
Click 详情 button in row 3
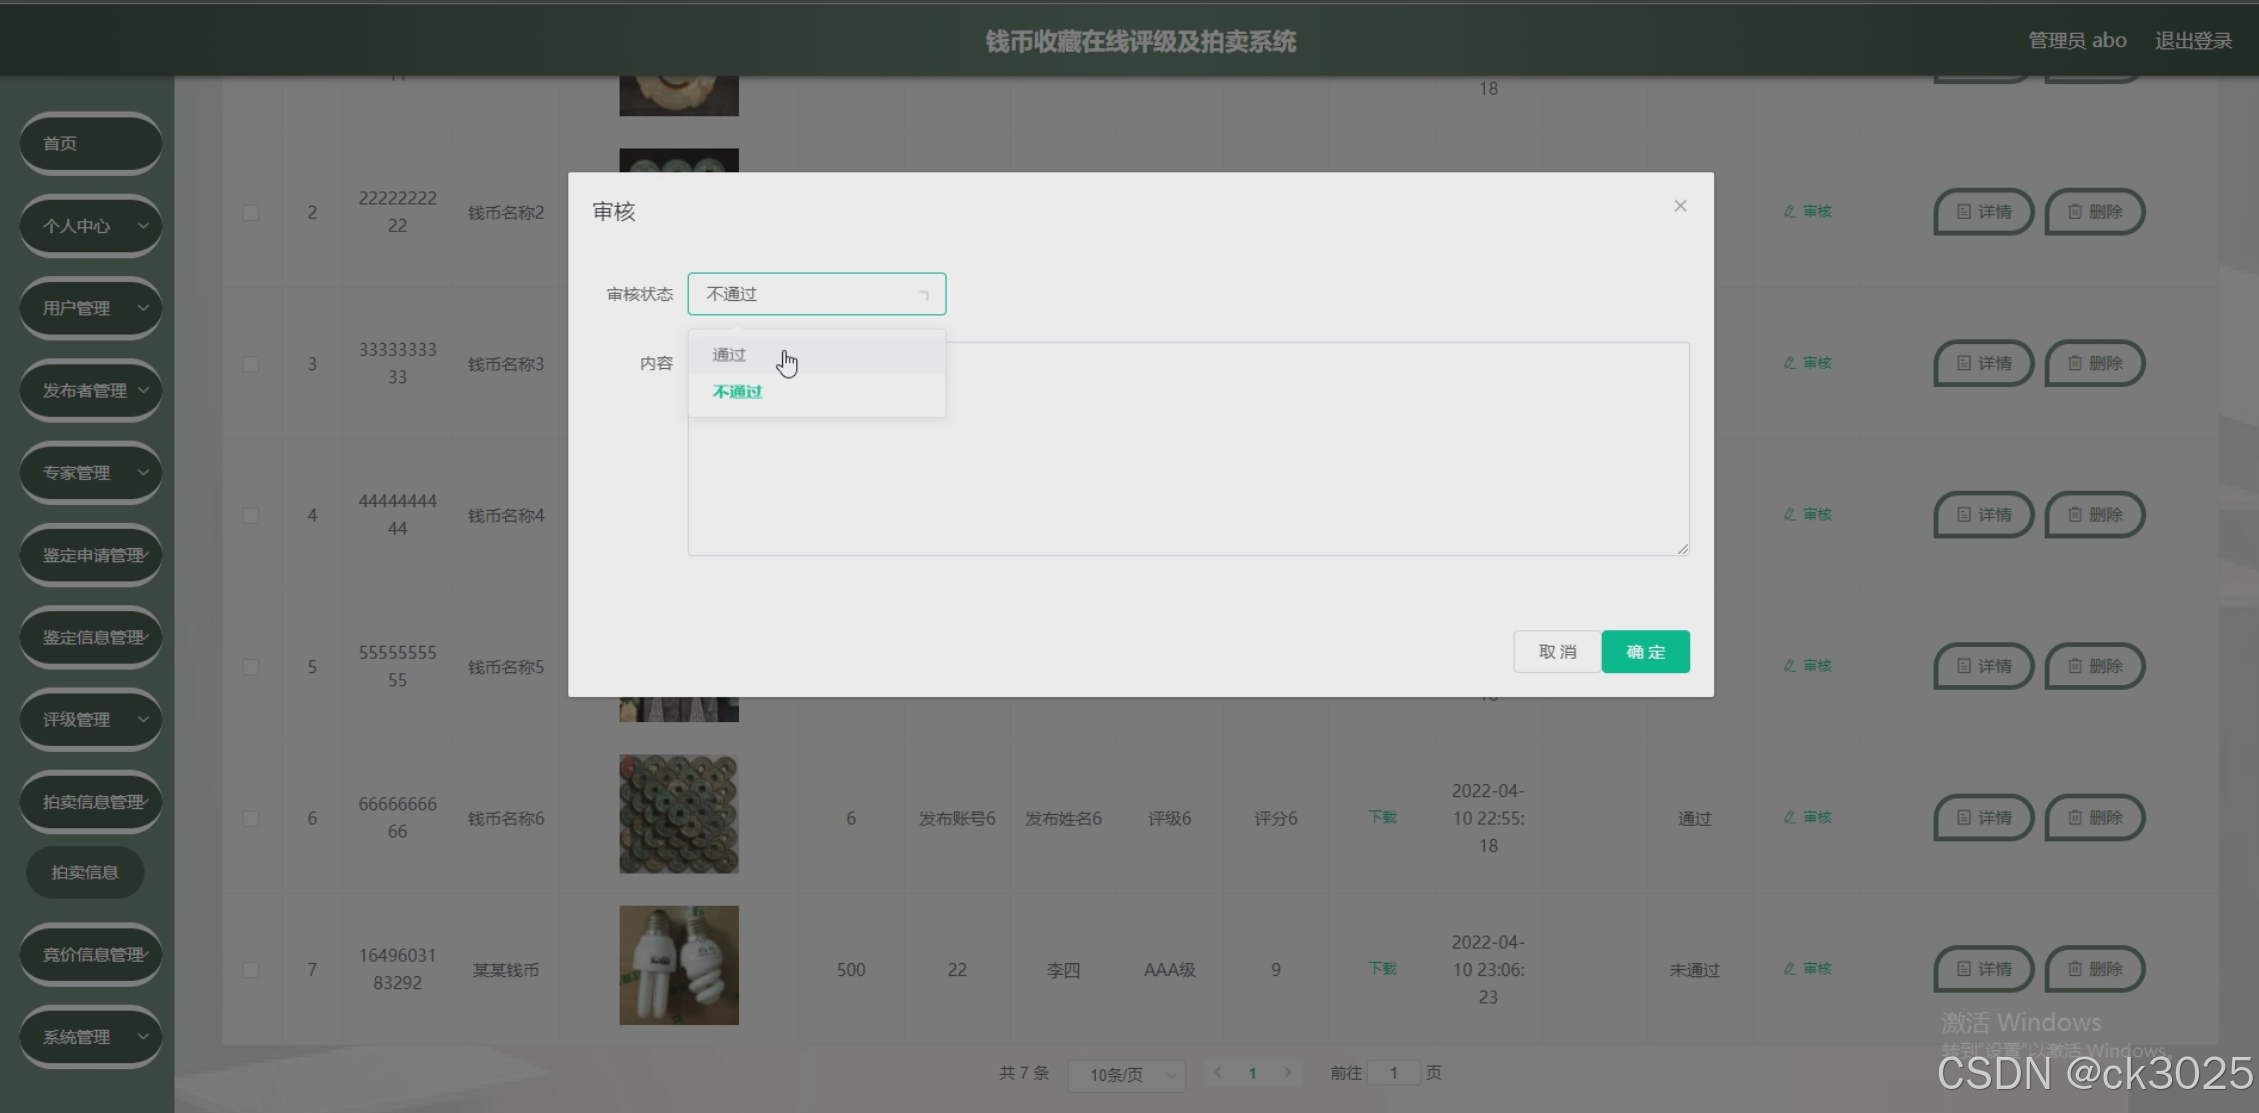point(1983,363)
